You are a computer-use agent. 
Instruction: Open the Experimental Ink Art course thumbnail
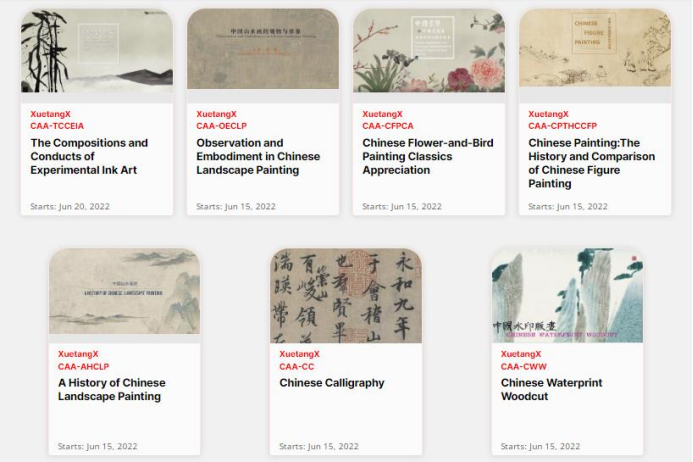tap(97, 50)
